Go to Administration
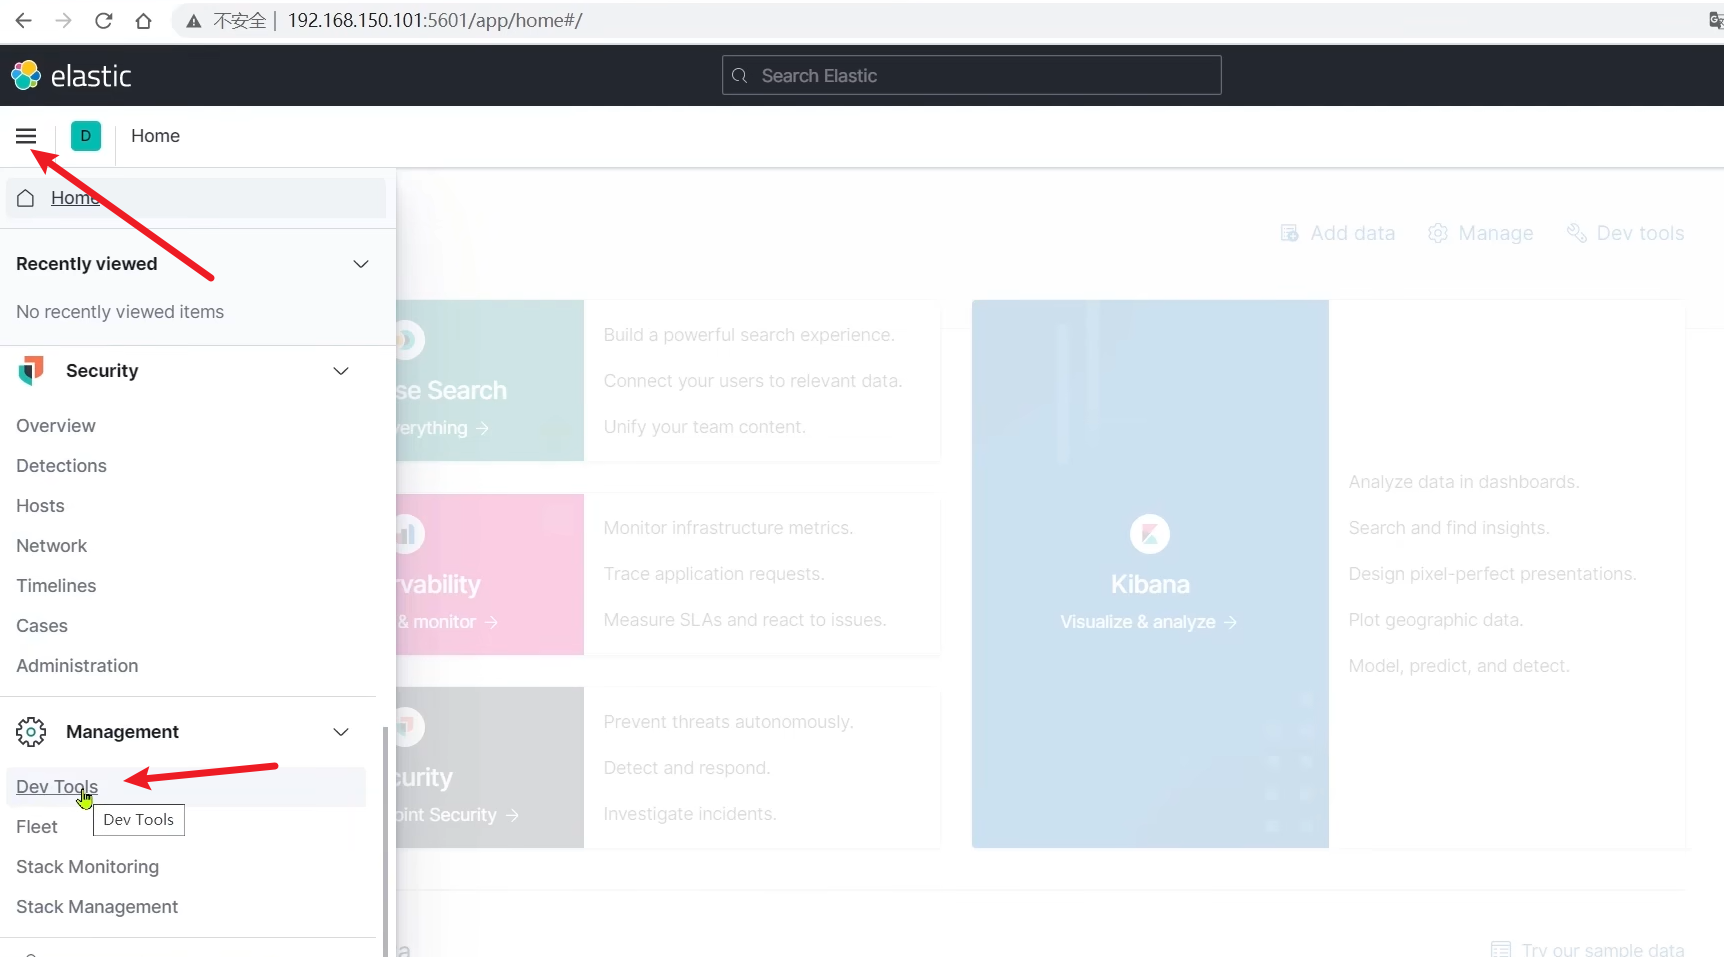Screen dimensions: 1724x957 77,666
